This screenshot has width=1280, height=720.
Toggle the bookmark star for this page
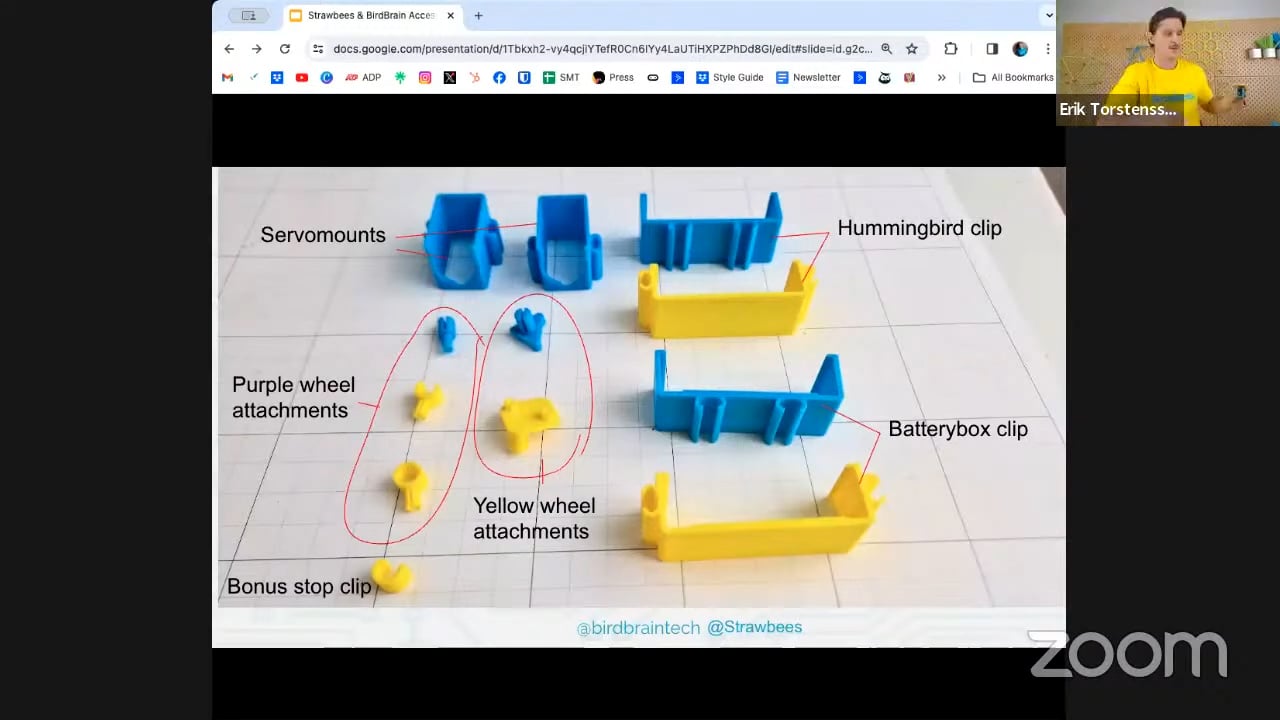pyautogui.click(x=912, y=48)
